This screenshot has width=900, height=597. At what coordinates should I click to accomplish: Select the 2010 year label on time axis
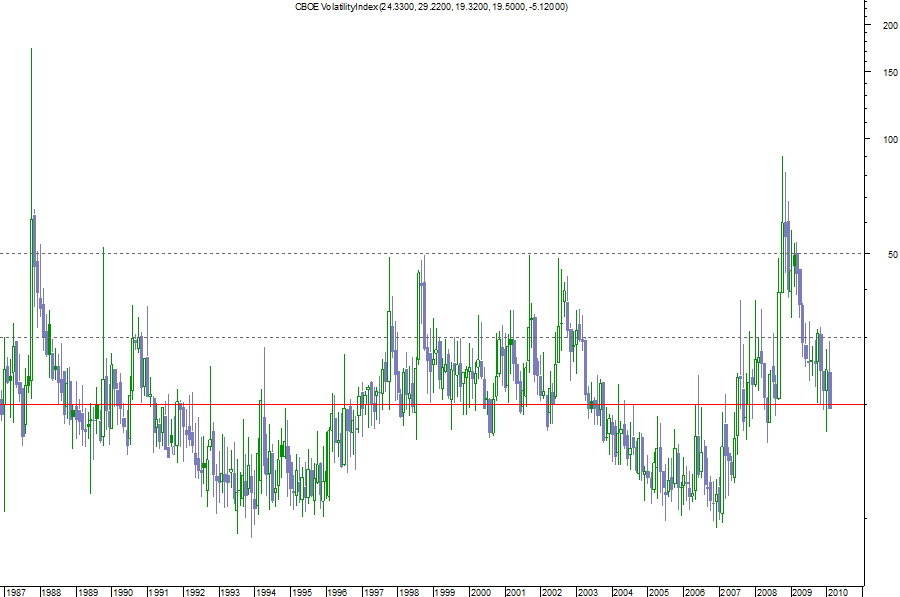coord(838,592)
